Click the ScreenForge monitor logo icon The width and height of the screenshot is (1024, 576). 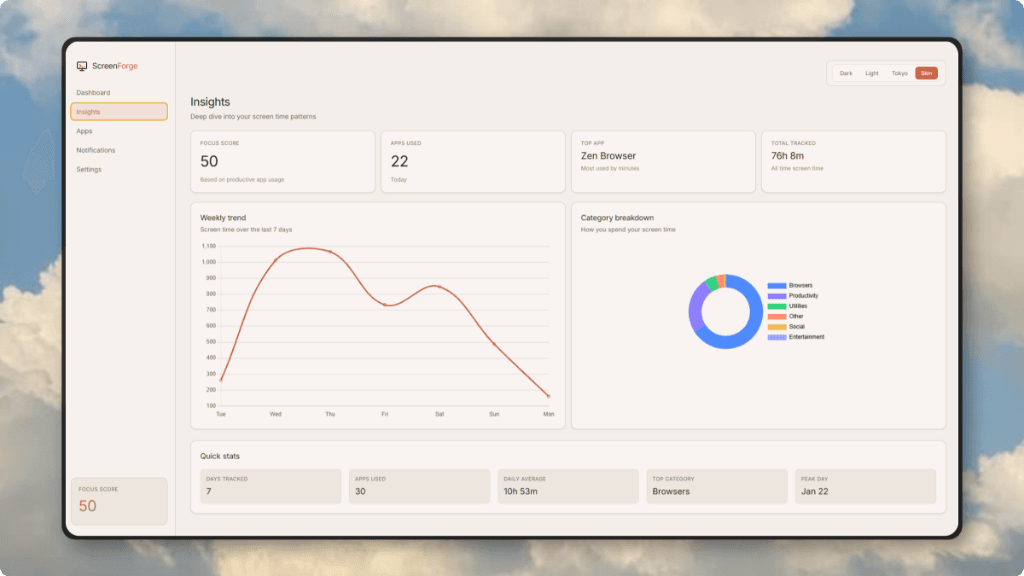point(80,66)
